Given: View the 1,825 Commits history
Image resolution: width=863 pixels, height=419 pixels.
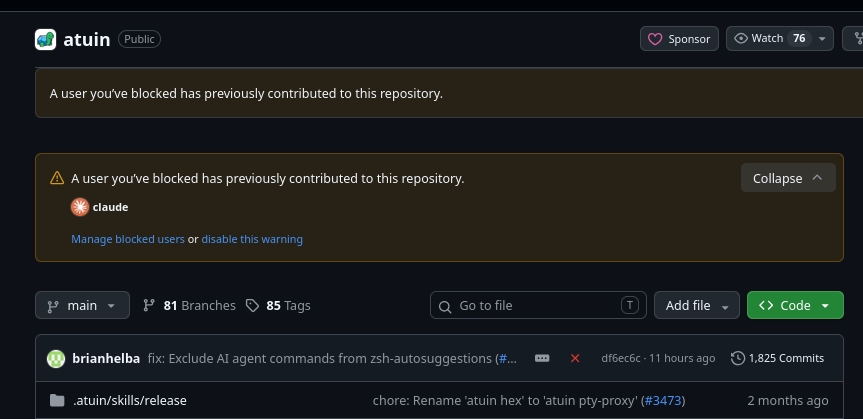Looking at the screenshot, I should tap(778, 358).
